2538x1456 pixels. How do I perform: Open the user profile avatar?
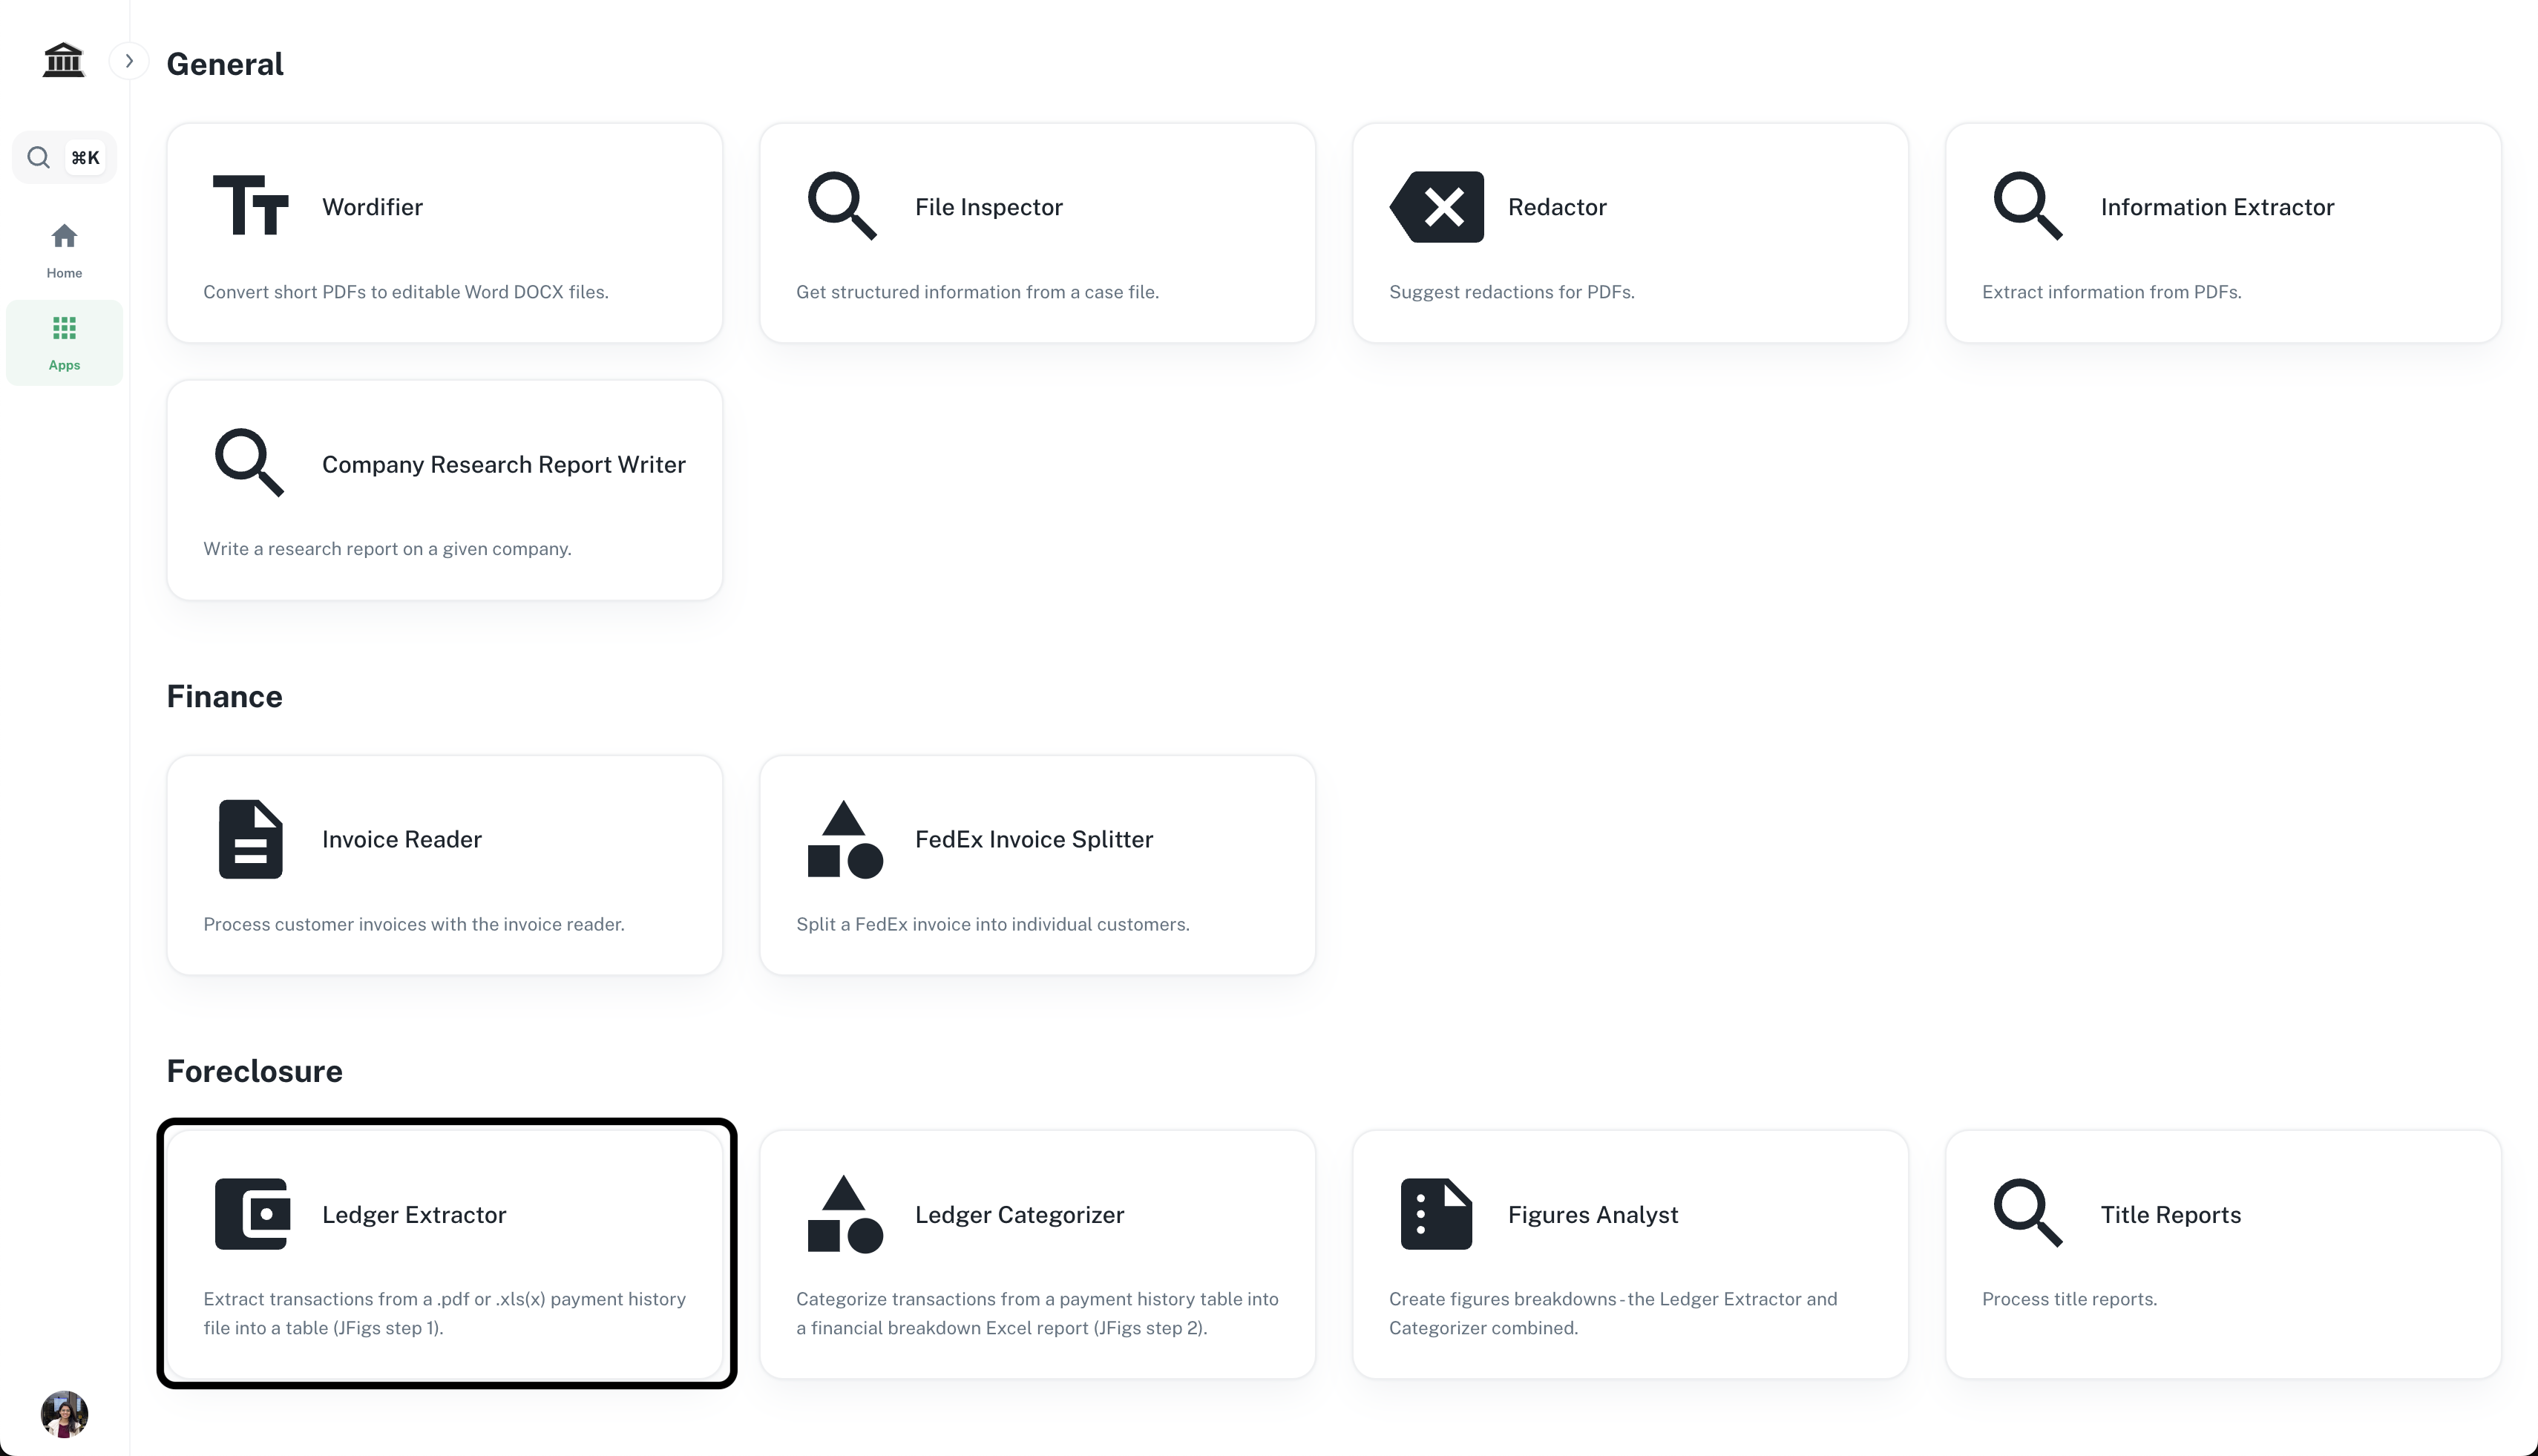64,1413
